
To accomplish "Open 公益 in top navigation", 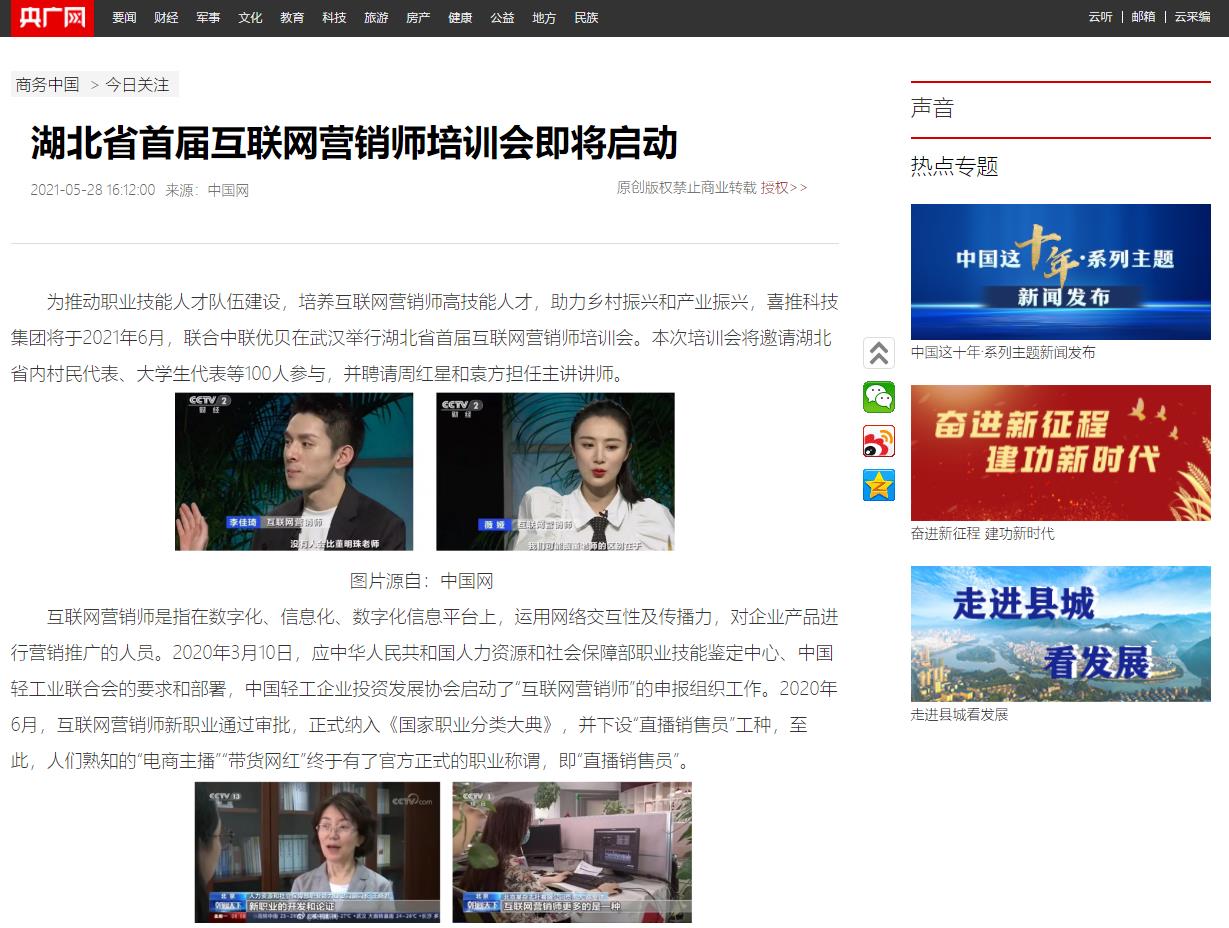I will (502, 18).
